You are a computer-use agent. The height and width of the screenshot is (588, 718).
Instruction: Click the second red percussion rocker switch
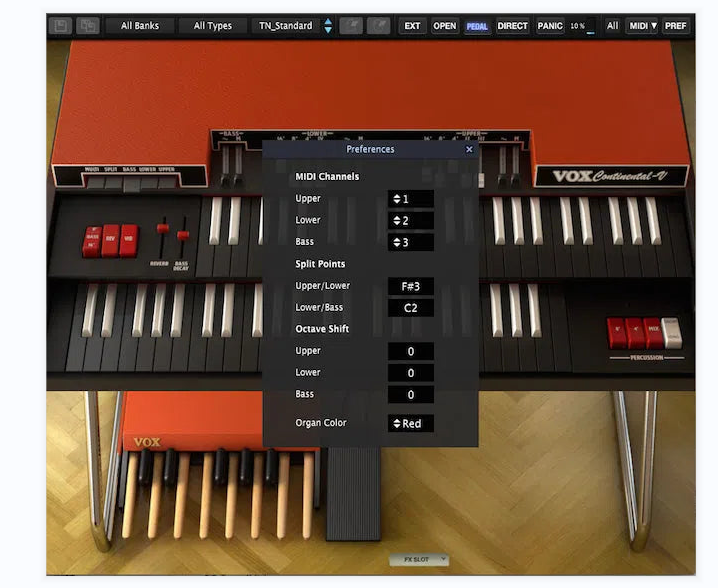pyautogui.click(x=635, y=332)
